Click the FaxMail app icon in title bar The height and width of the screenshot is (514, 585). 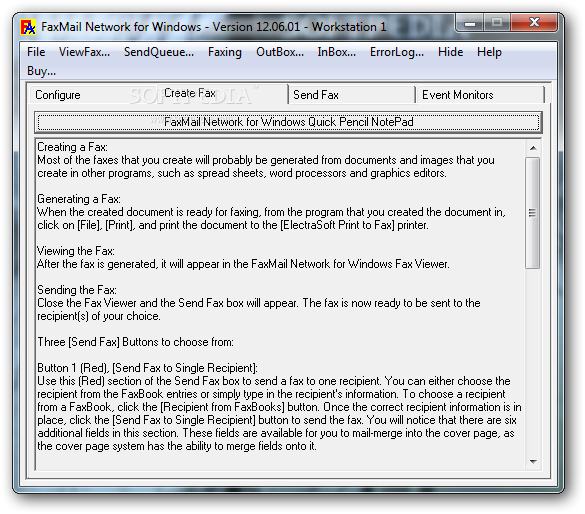pos(28,27)
